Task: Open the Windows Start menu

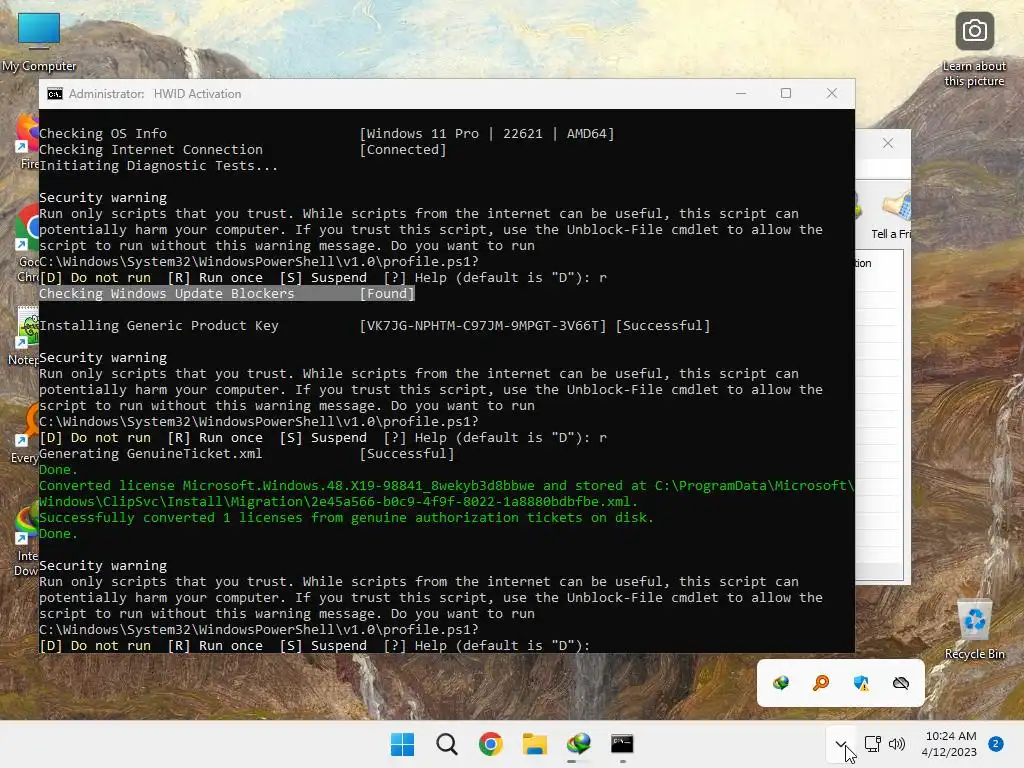Action: point(402,744)
